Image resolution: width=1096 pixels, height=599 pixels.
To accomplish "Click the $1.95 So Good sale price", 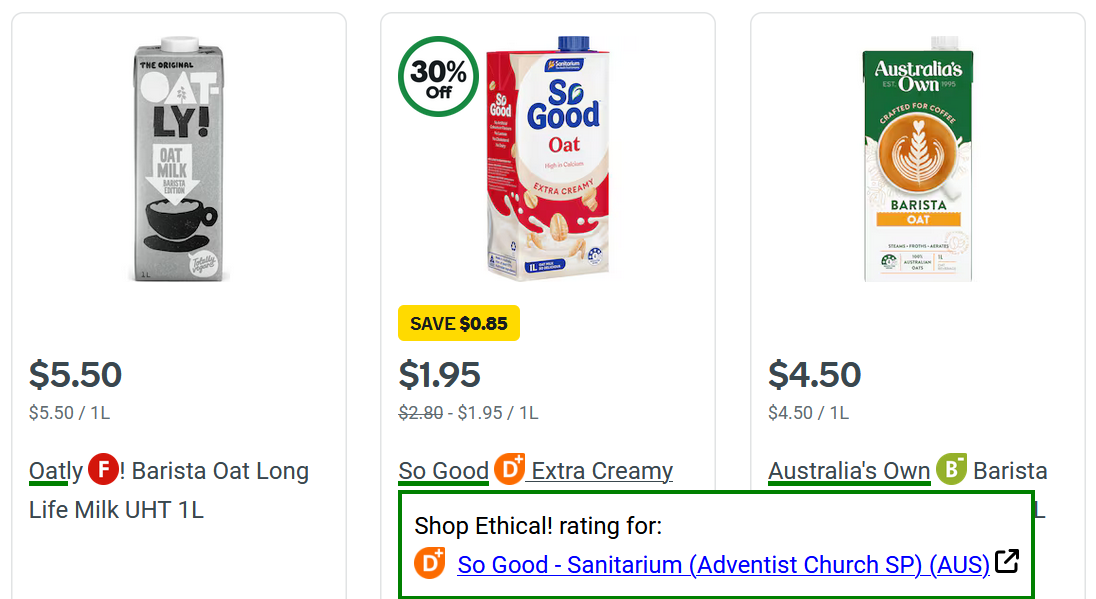I will point(440,375).
